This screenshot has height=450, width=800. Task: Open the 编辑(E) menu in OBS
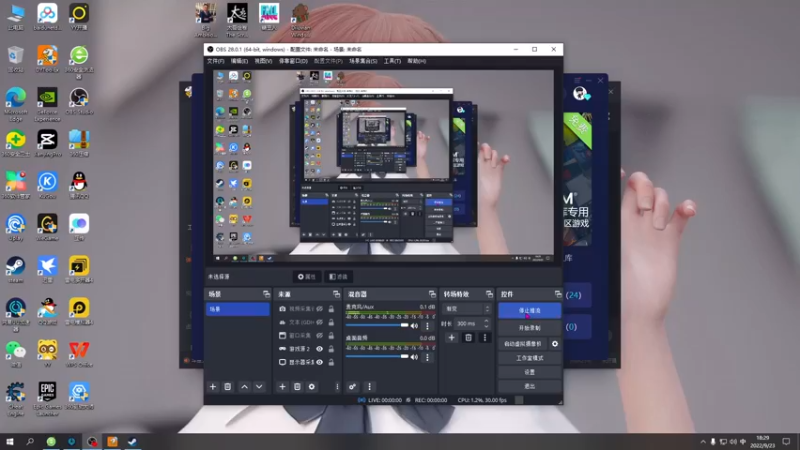[239, 61]
